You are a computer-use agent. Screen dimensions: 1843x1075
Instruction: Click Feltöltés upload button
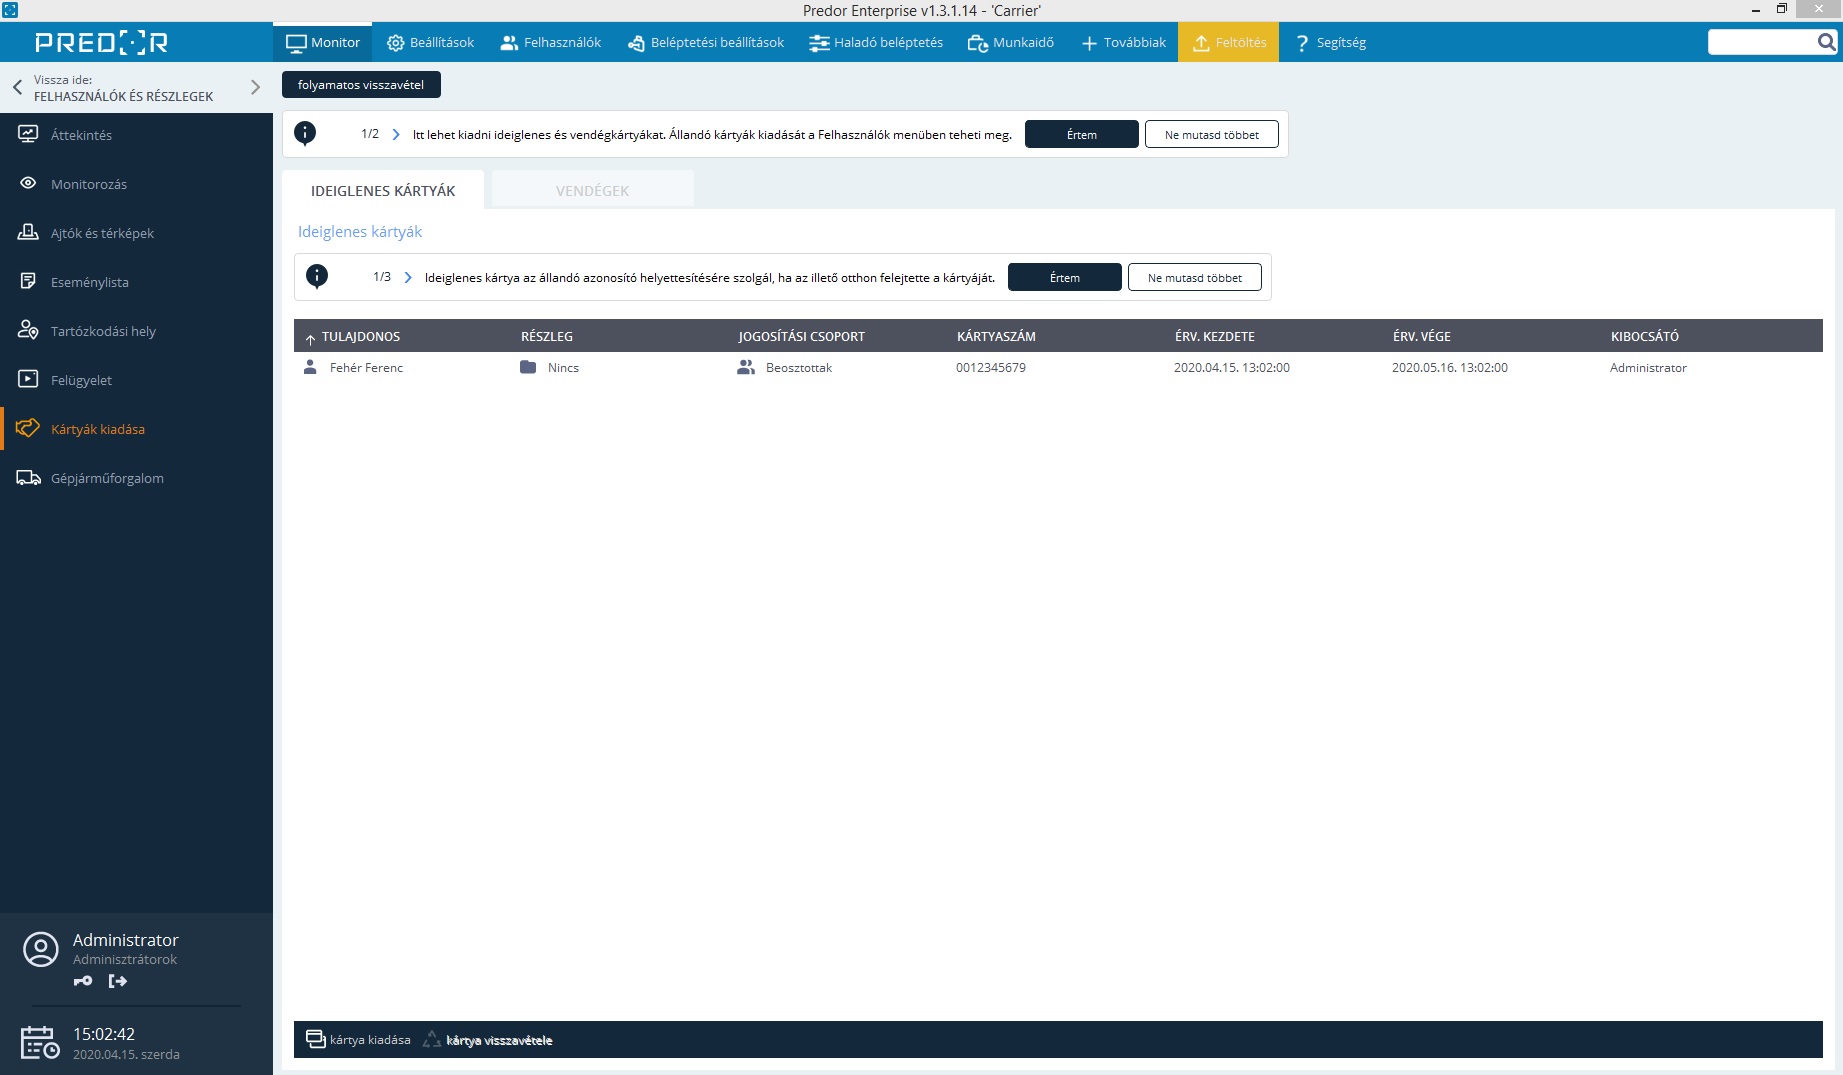pyautogui.click(x=1228, y=42)
